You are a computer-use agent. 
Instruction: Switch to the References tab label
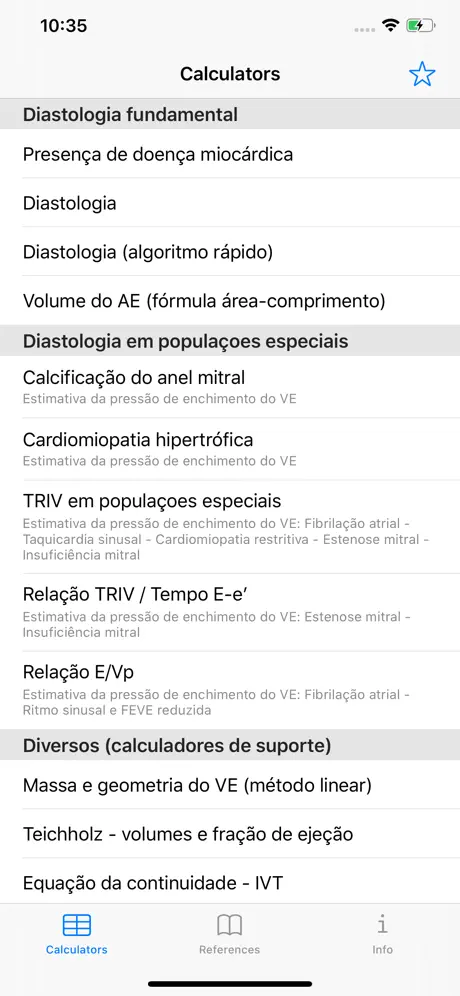tap(229, 950)
